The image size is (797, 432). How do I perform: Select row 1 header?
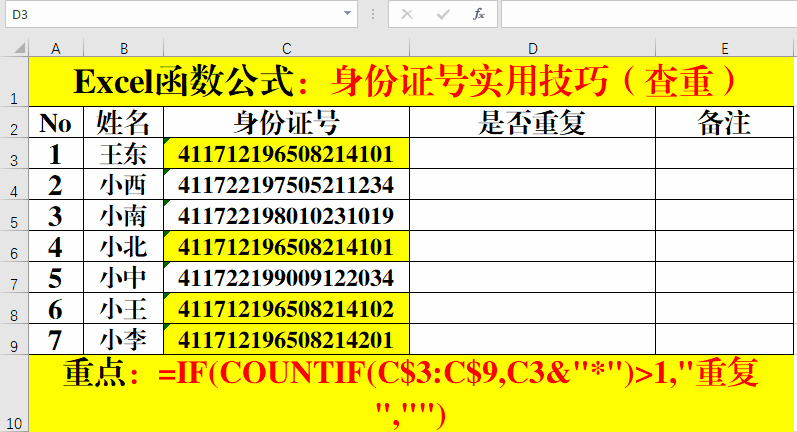14,81
